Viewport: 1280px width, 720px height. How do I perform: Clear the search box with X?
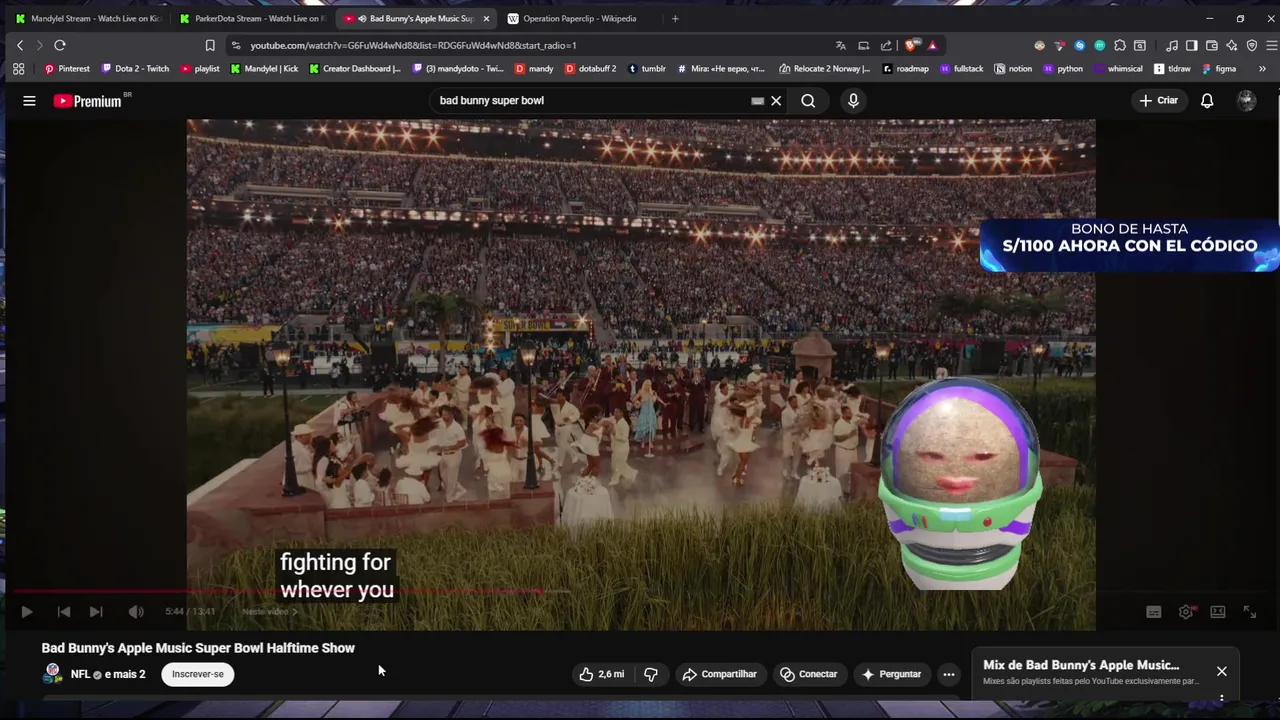pos(776,101)
